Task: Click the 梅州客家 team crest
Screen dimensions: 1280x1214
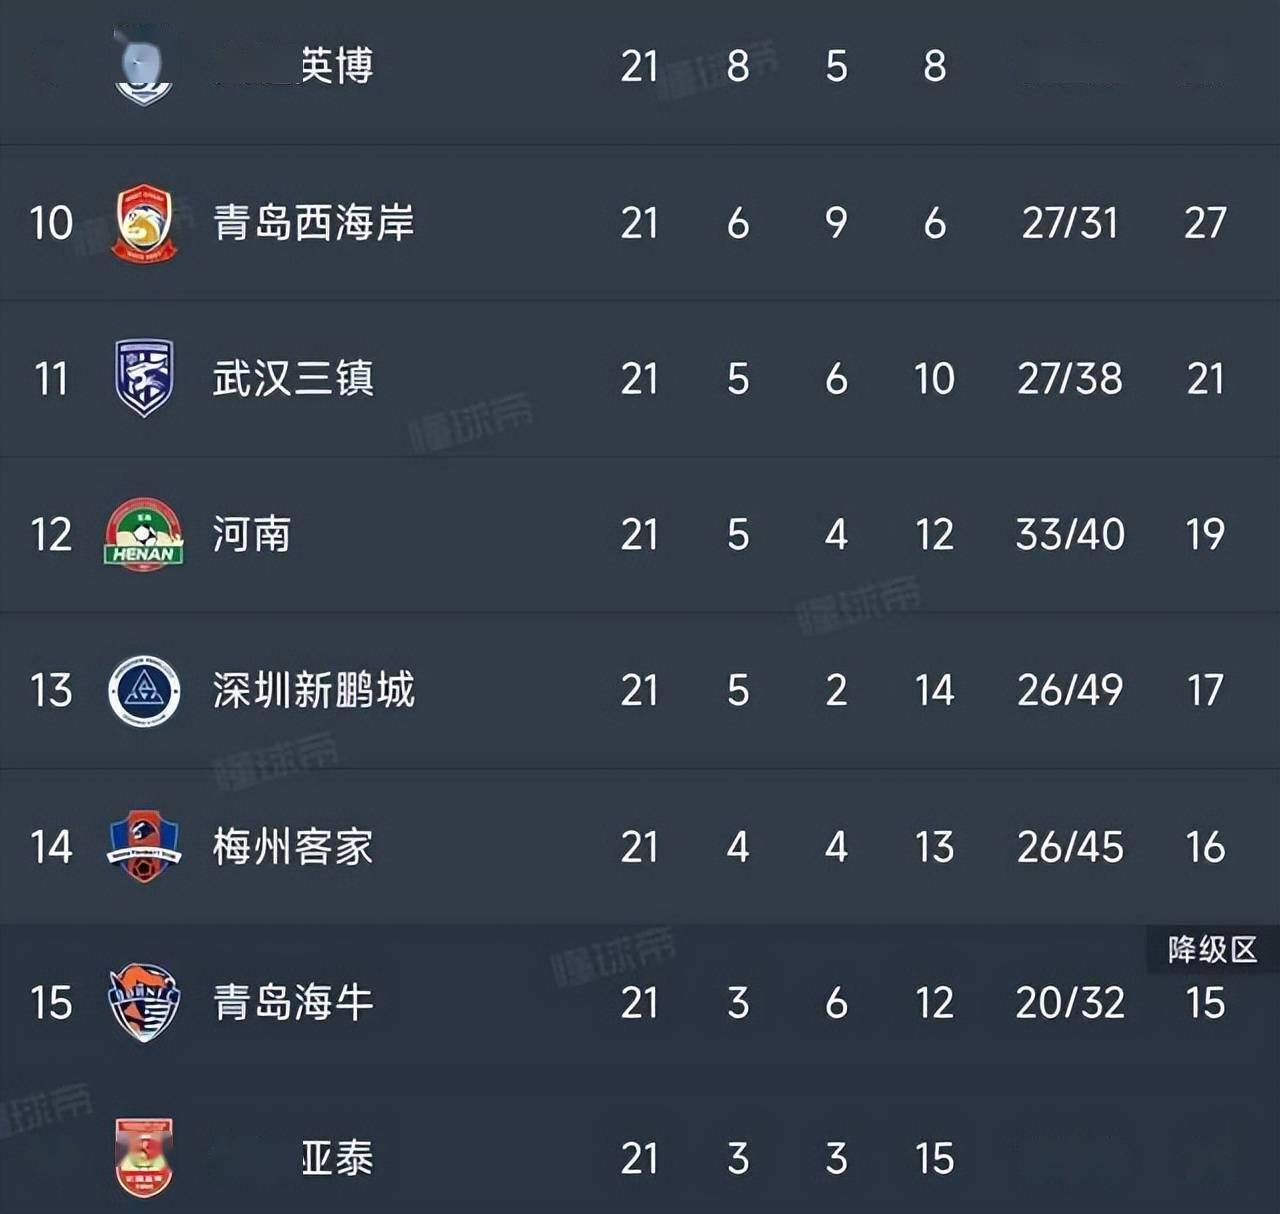Action: (x=144, y=847)
